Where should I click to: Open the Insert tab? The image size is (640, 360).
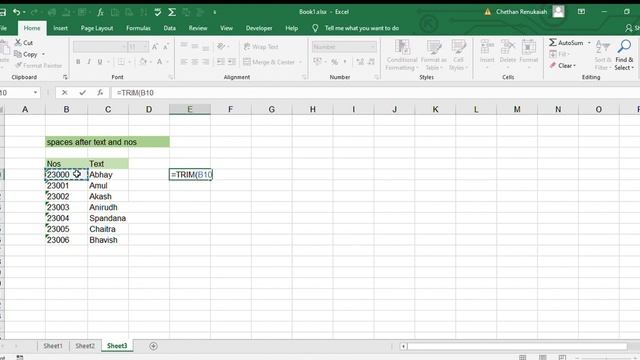(60, 28)
